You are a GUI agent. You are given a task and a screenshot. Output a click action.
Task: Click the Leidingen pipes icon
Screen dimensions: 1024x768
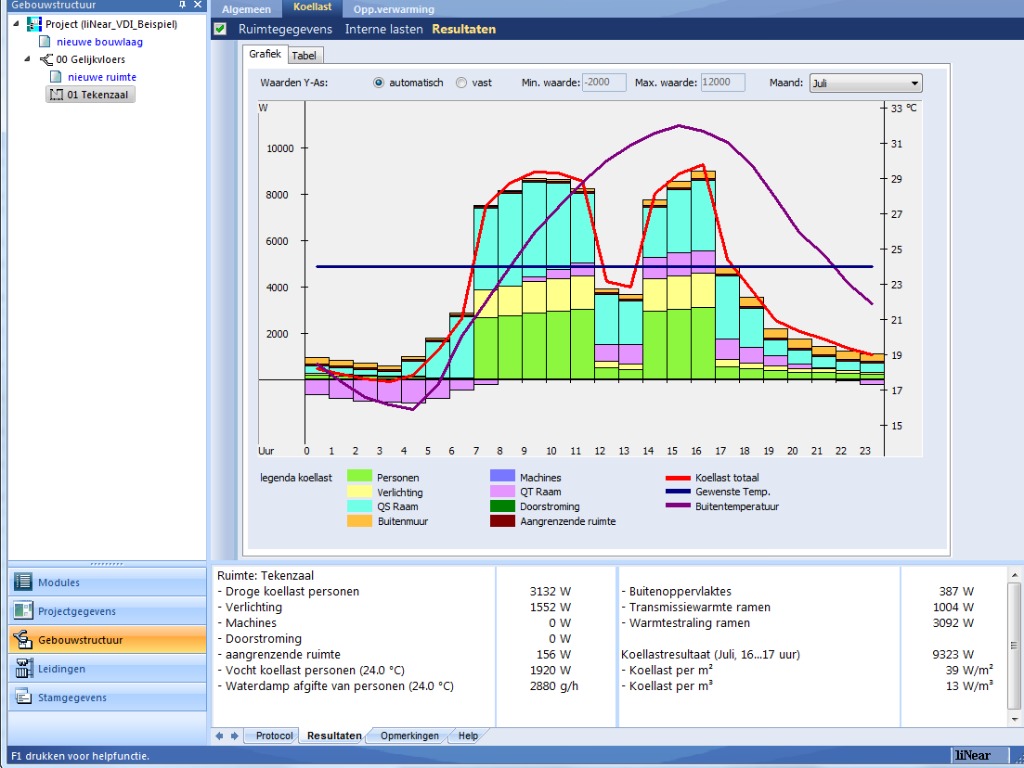click(24, 669)
